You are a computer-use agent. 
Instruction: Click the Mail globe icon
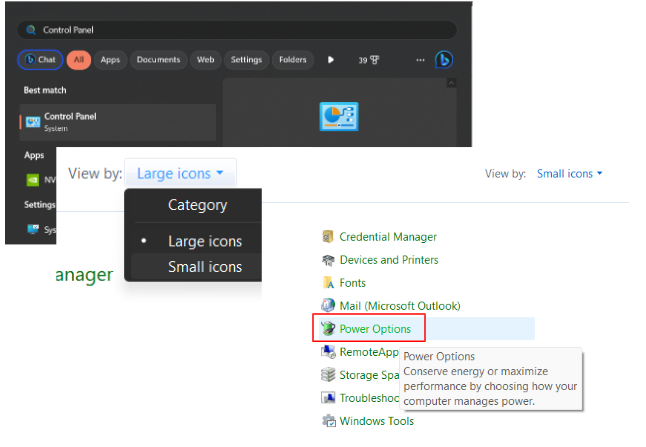pos(328,305)
